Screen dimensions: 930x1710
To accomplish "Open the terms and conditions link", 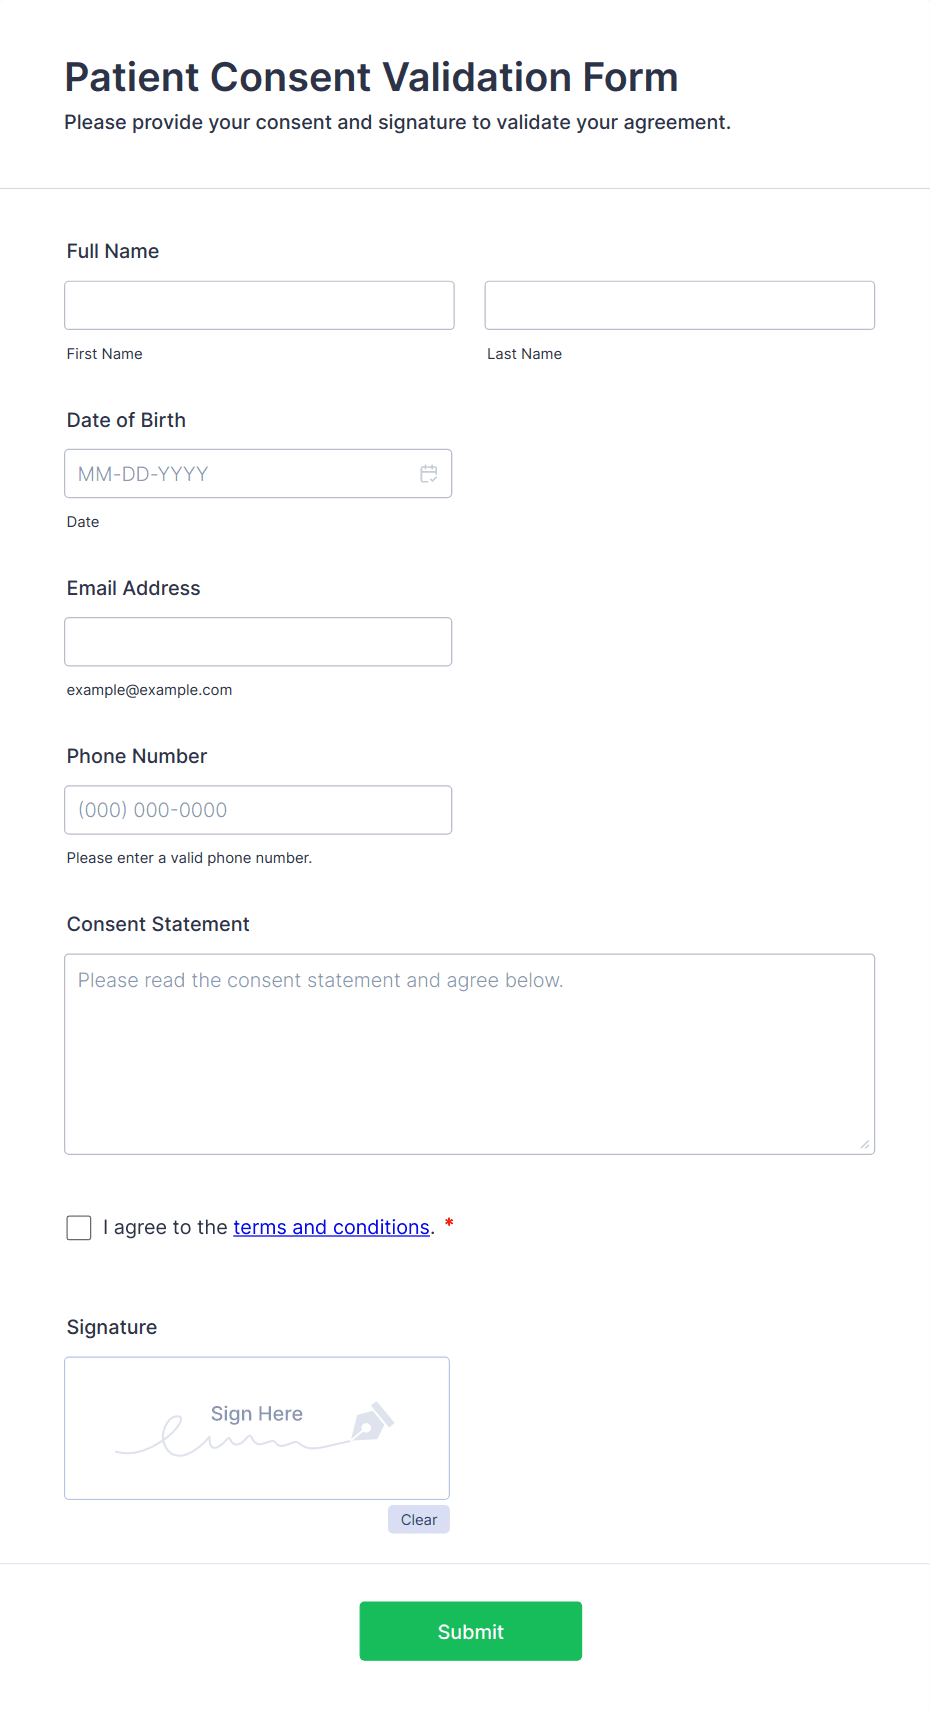I will coord(331,1227).
